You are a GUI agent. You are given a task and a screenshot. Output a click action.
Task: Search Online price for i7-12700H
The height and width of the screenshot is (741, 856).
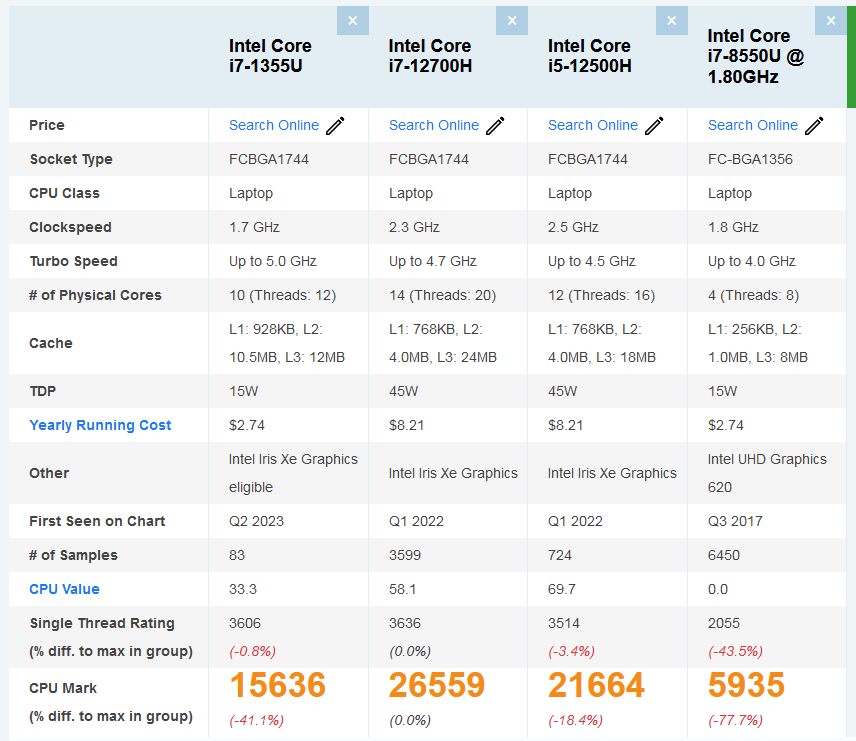[434, 125]
